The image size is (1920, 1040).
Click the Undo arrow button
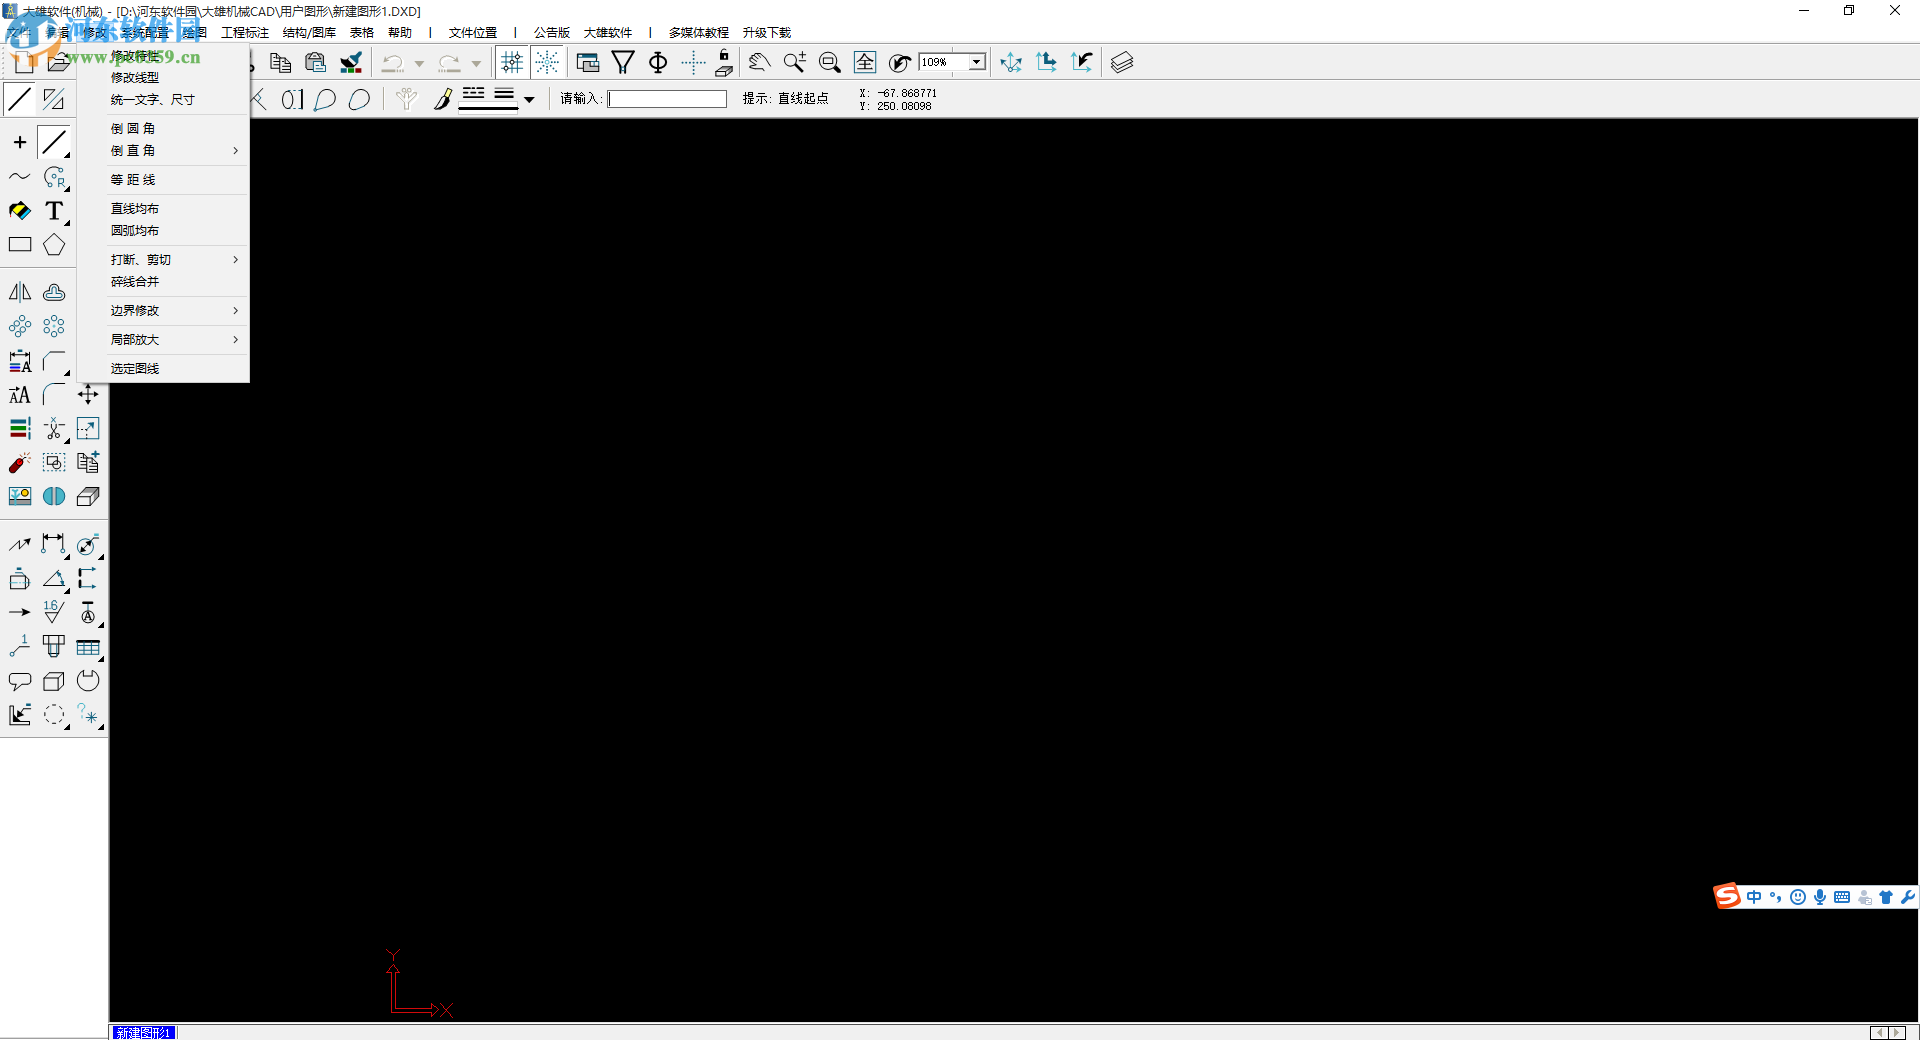click(393, 63)
